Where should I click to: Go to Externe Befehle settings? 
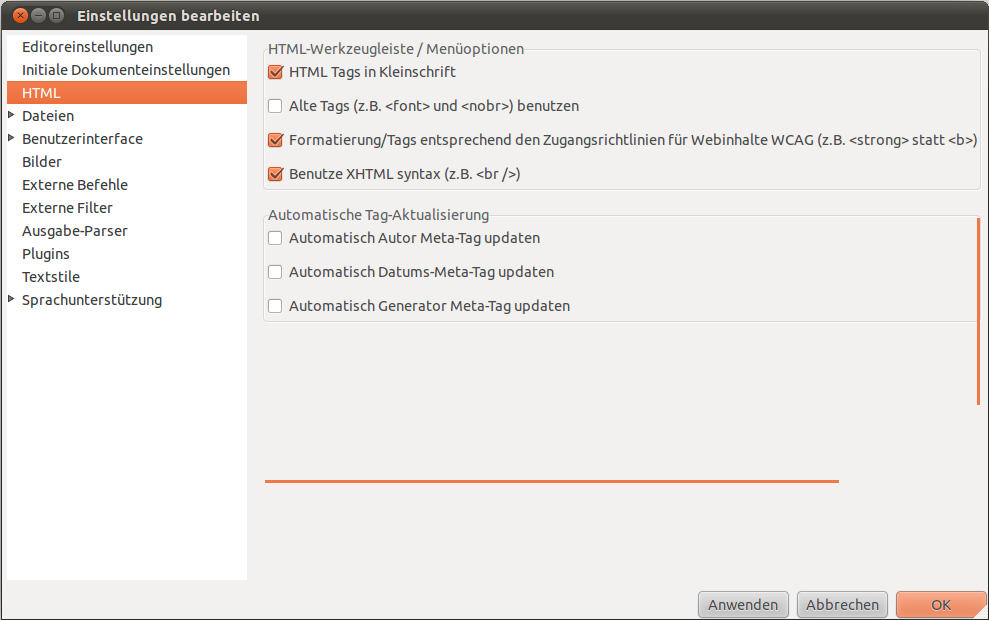(75, 185)
